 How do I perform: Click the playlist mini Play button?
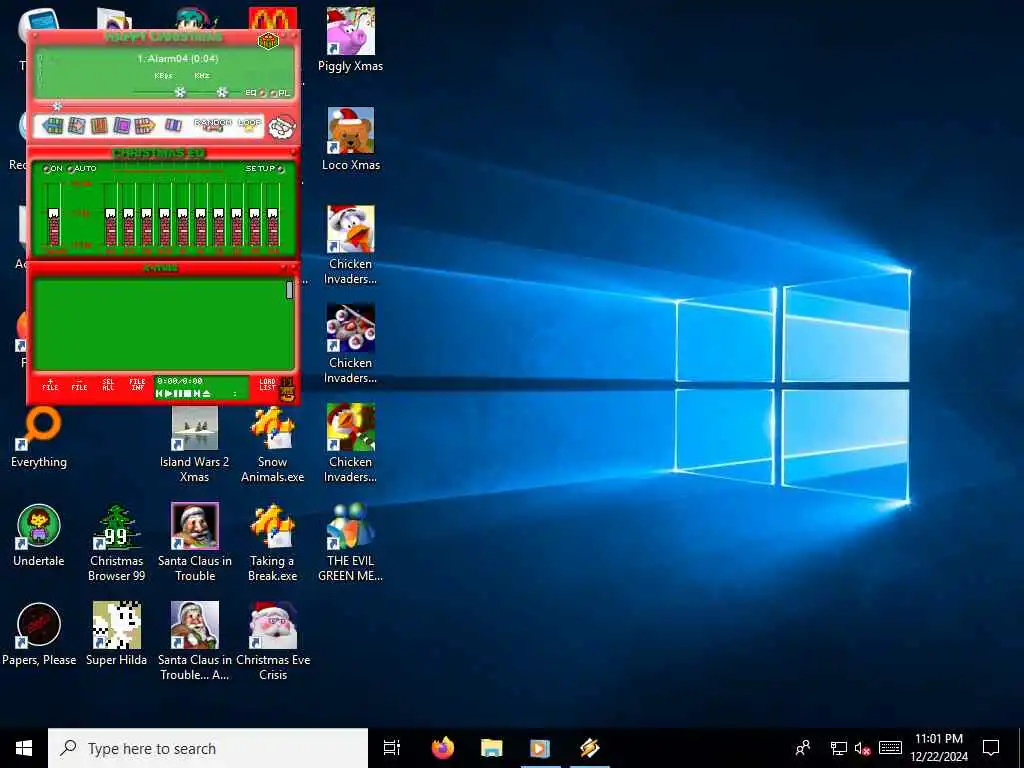(x=168, y=394)
